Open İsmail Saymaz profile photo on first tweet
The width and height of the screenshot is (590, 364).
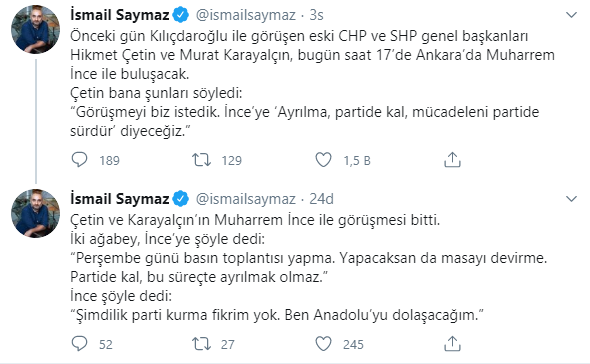[x=36, y=30]
